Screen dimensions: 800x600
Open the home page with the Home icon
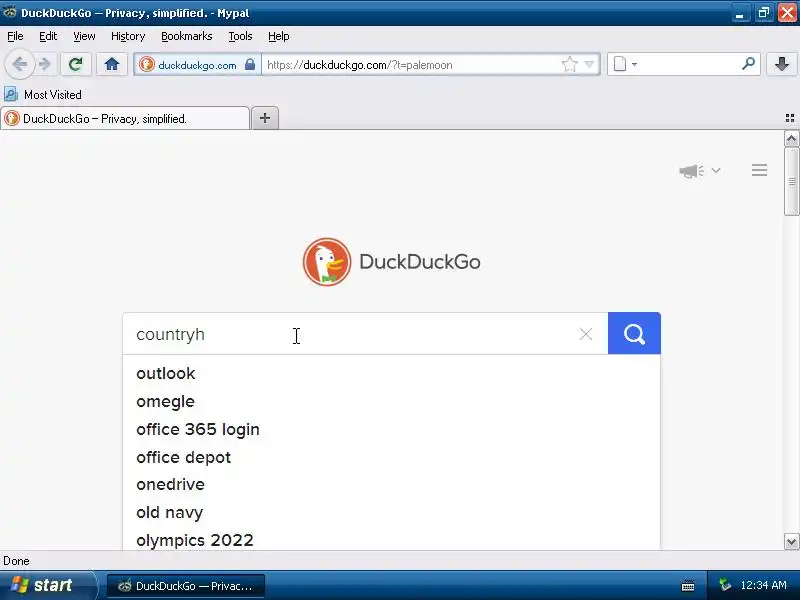112,64
